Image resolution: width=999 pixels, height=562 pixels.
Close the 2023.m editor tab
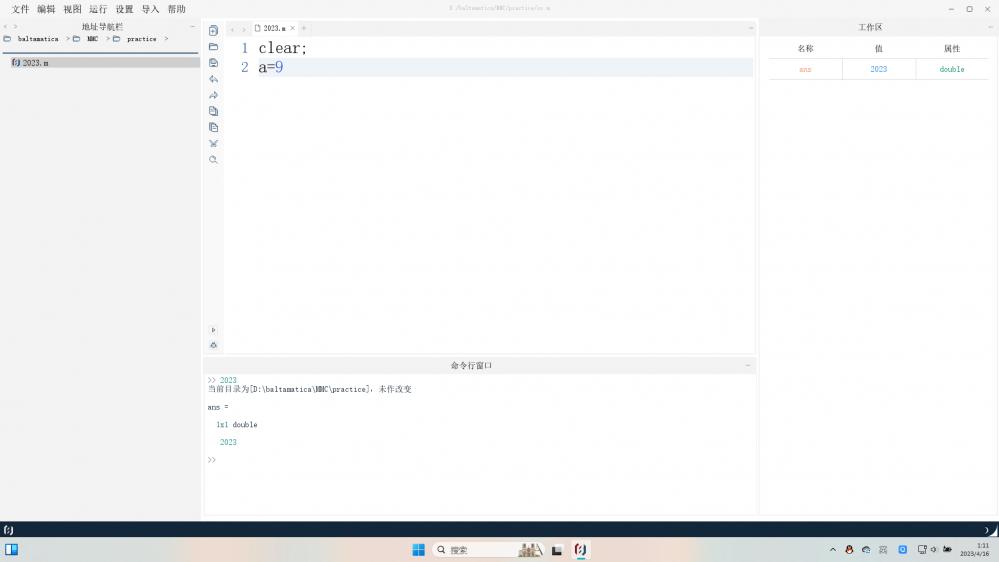tap(292, 28)
